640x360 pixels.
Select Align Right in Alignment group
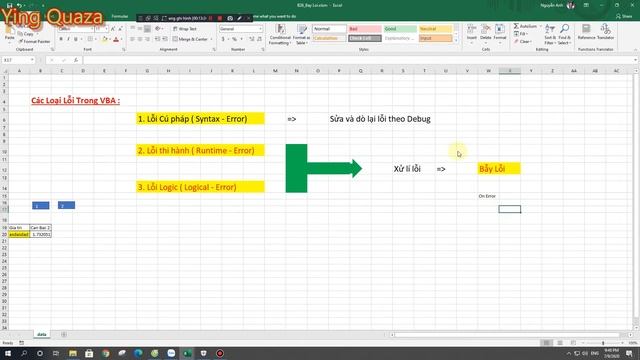(147, 39)
